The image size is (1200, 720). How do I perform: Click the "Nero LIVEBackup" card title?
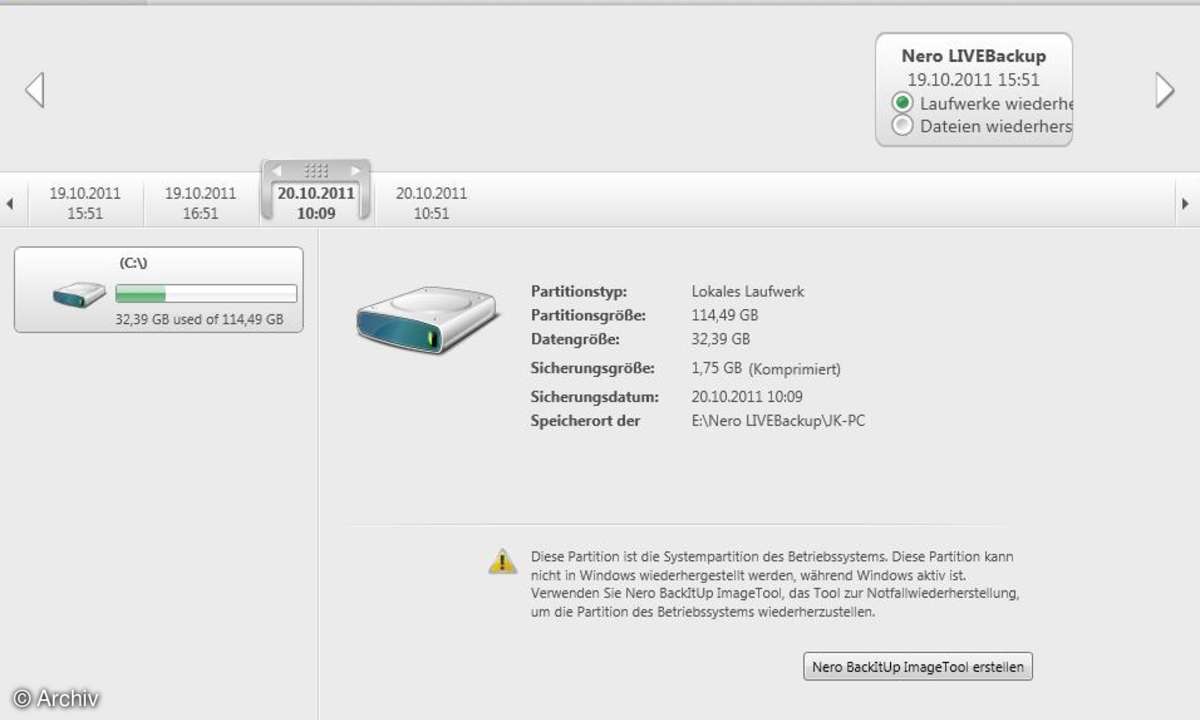[x=974, y=57]
